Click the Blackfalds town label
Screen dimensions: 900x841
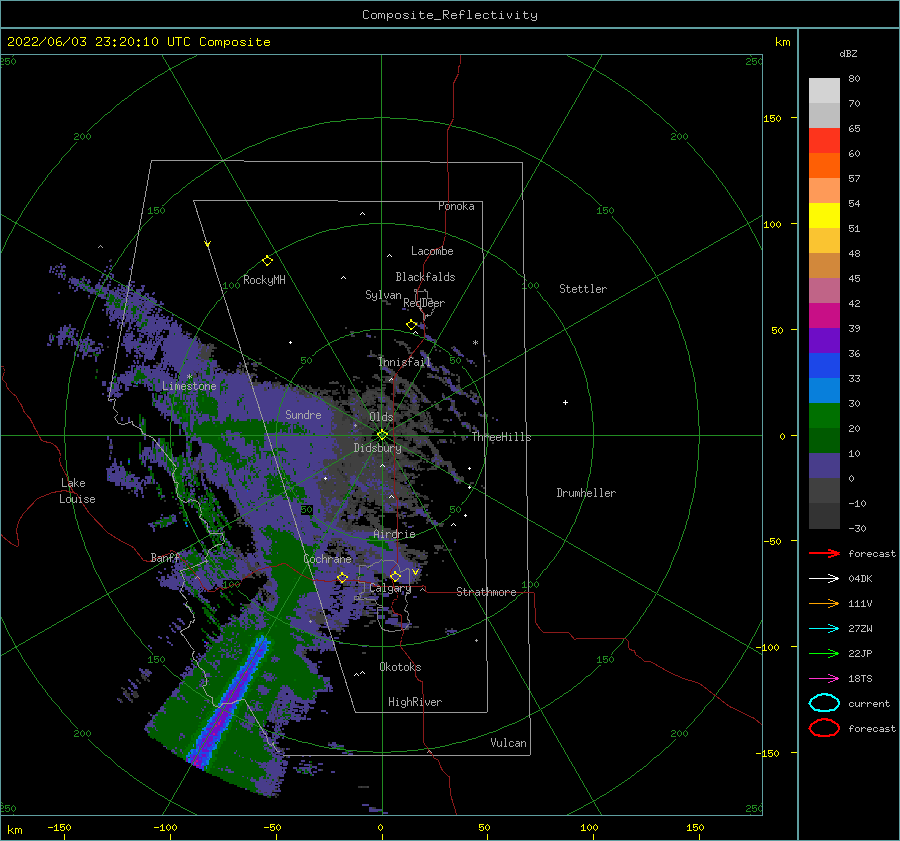(x=425, y=277)
